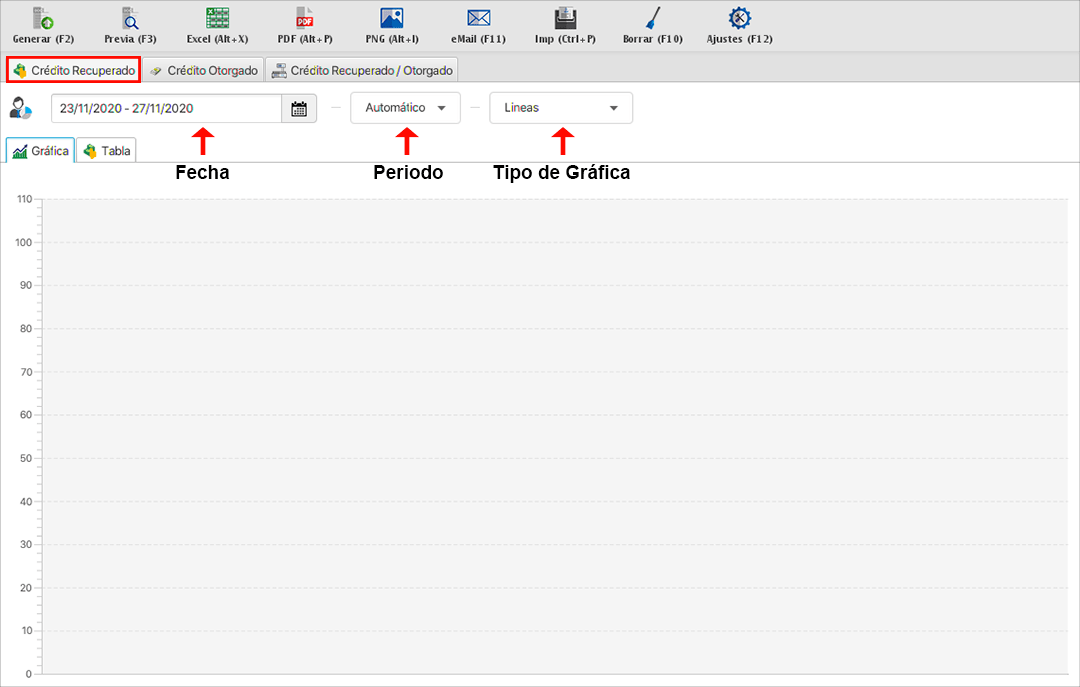Open the Previa (F3) print preview

130,18
